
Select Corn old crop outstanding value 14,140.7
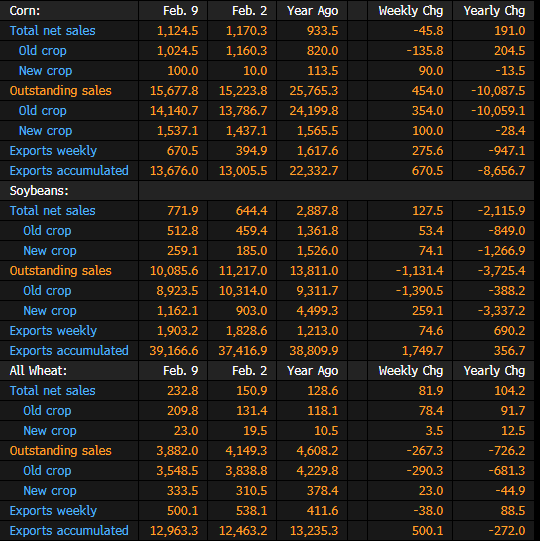coord(174,111)
